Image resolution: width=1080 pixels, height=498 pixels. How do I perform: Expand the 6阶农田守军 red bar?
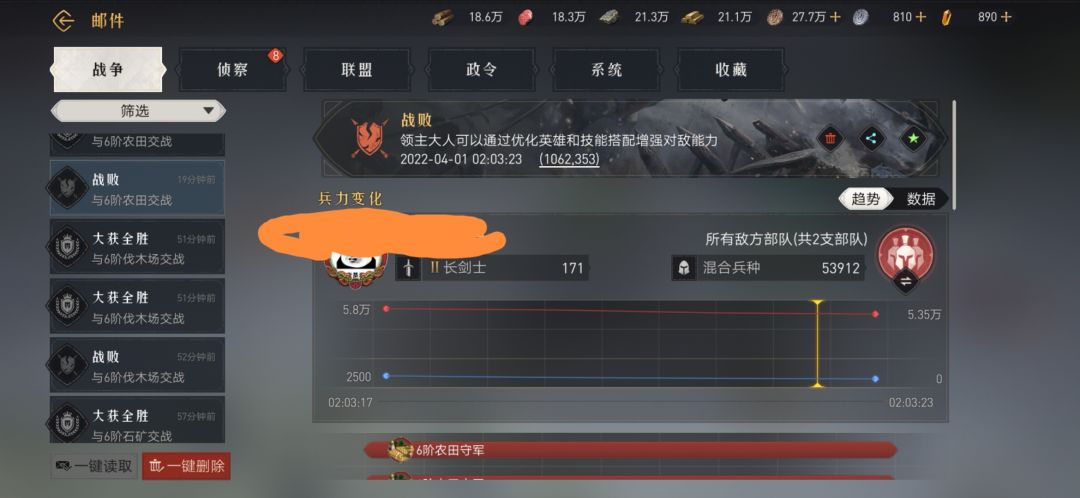click(x=630, y=450)
